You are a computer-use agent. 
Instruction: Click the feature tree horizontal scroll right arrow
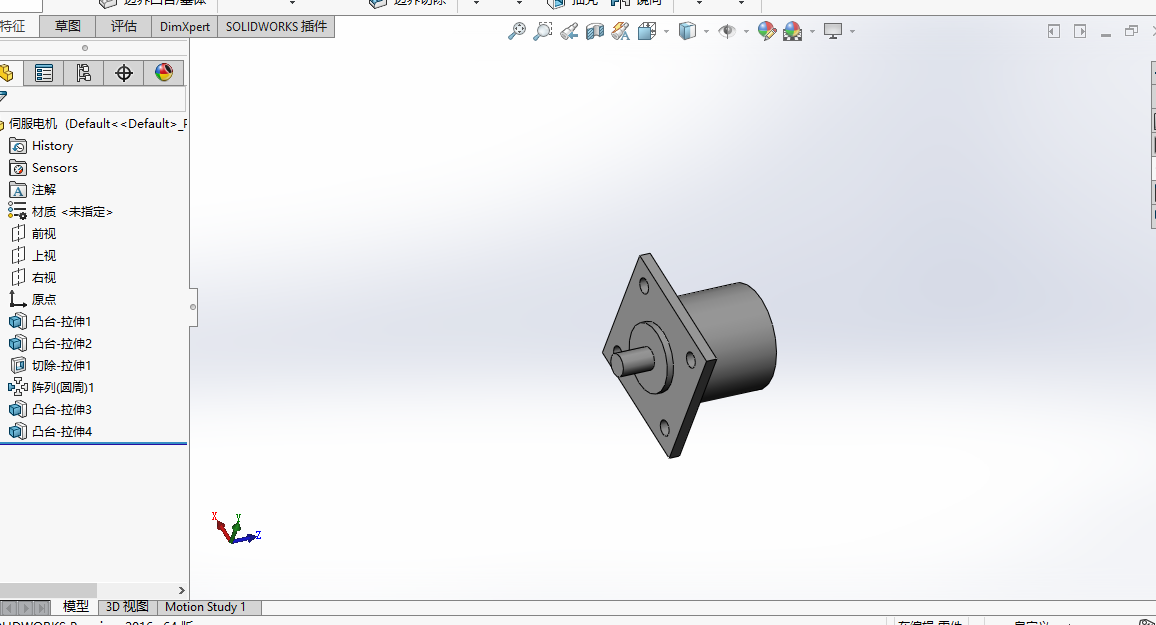click(x=181, y=590)
